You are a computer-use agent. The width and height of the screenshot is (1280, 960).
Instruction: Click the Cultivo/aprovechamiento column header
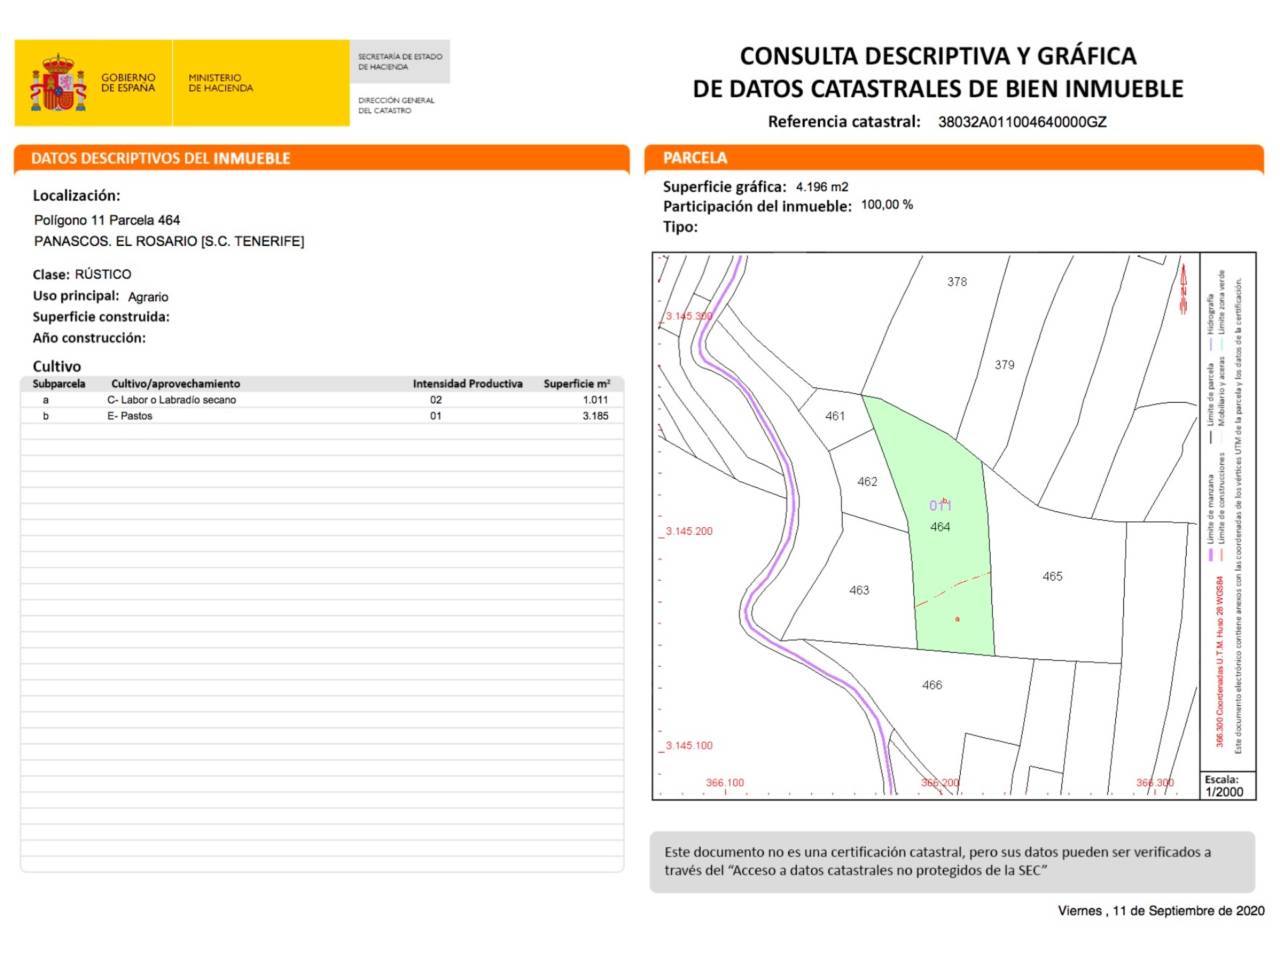tap(176, 384)
